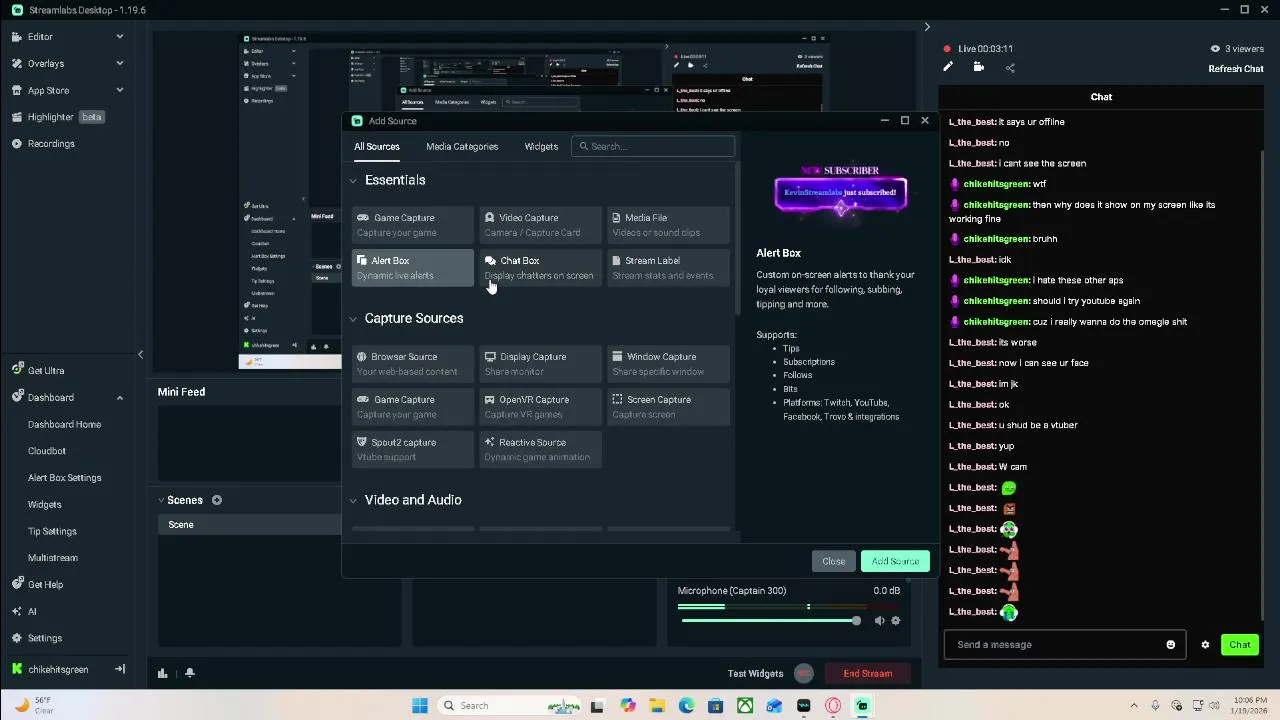Switch to the Widgets tab in Add Source
Screen dimensions: 1280x720
point(541,147)
